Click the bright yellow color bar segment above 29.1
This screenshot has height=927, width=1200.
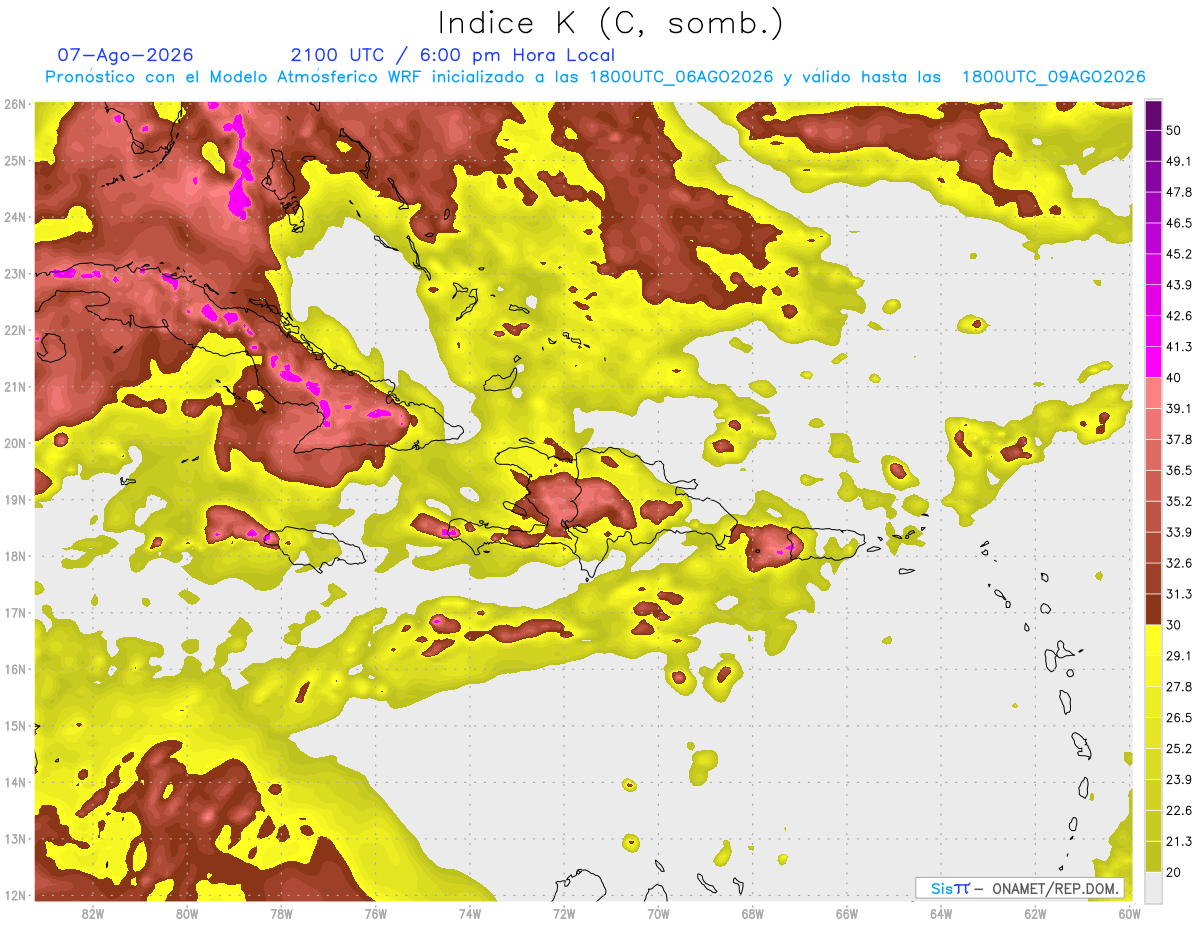[1153, 639]
